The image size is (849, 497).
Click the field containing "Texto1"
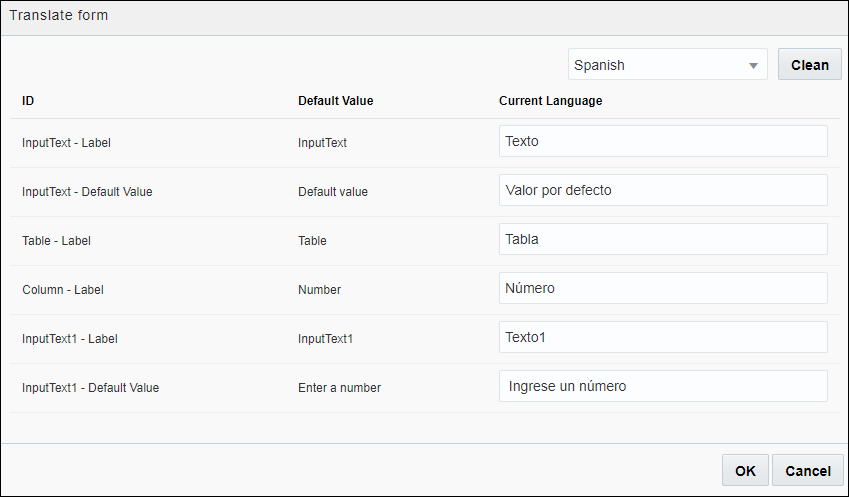pyautogui.click(x=663, y=337)
